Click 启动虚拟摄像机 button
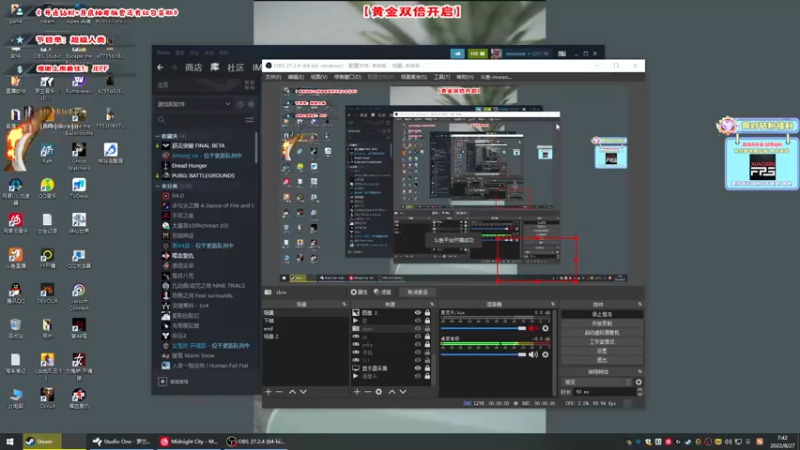This screenshot has height=450, width=800. pos(602,333)
